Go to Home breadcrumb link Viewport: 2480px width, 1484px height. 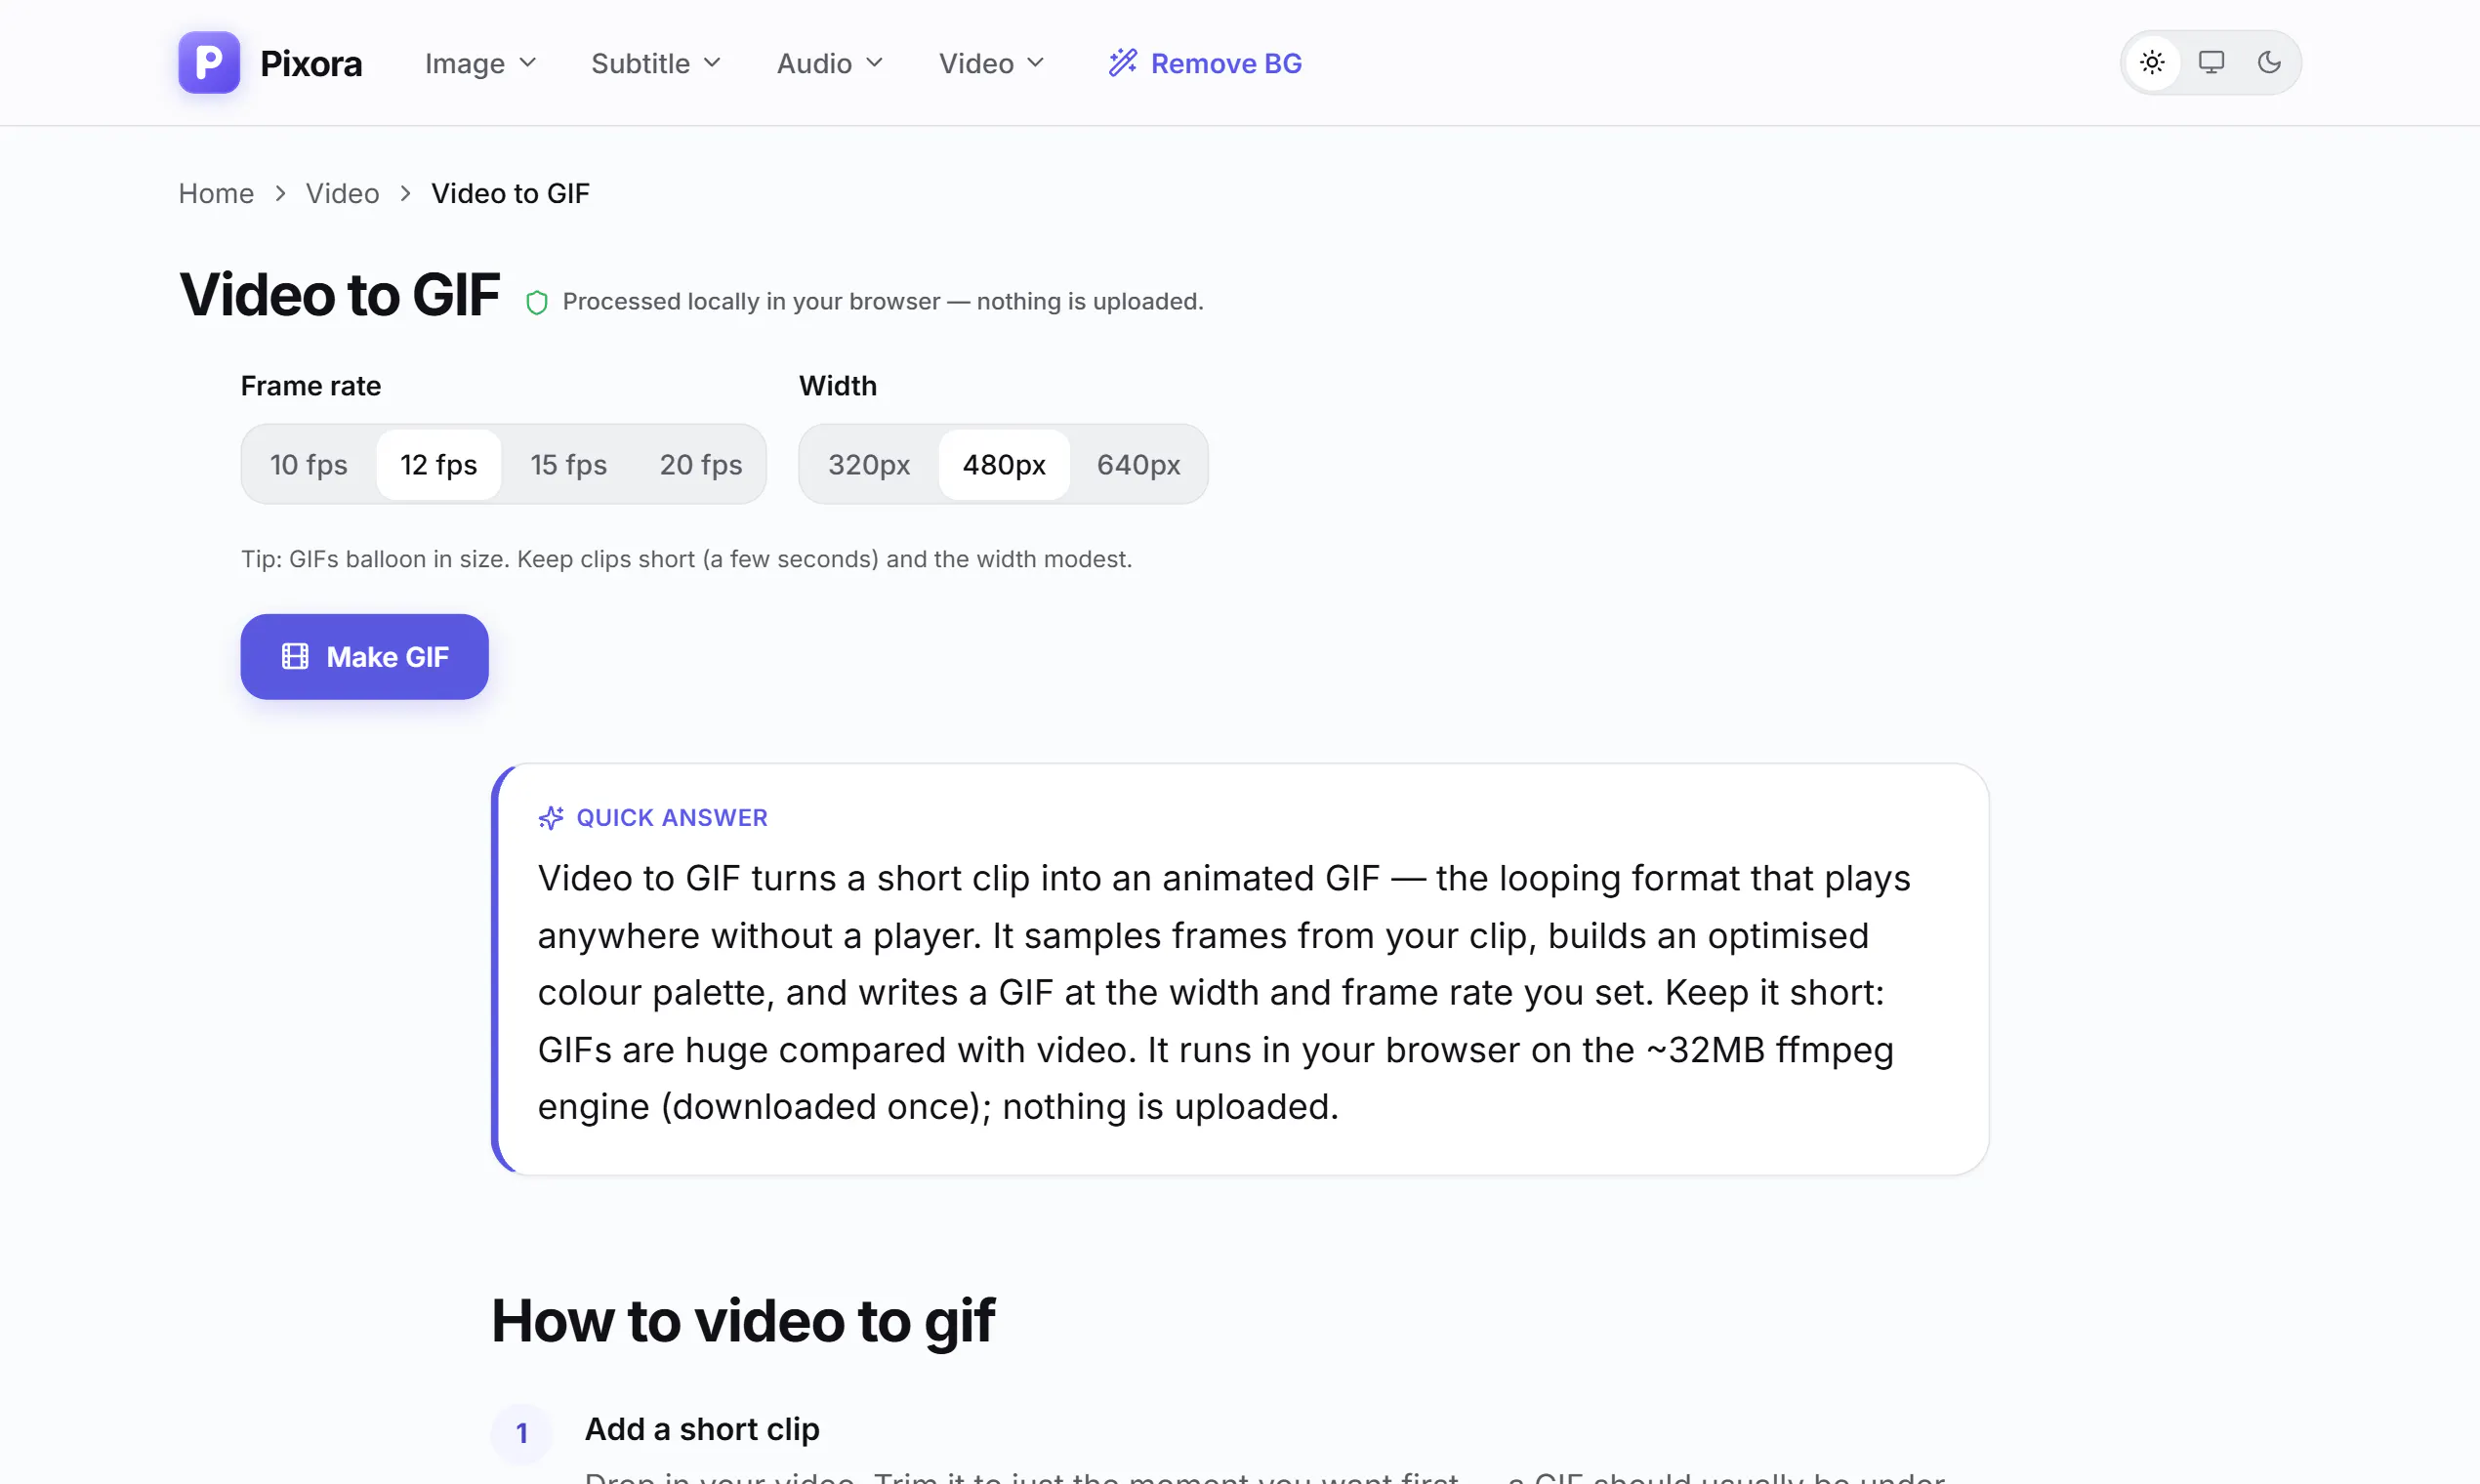(x=216, y=193)
